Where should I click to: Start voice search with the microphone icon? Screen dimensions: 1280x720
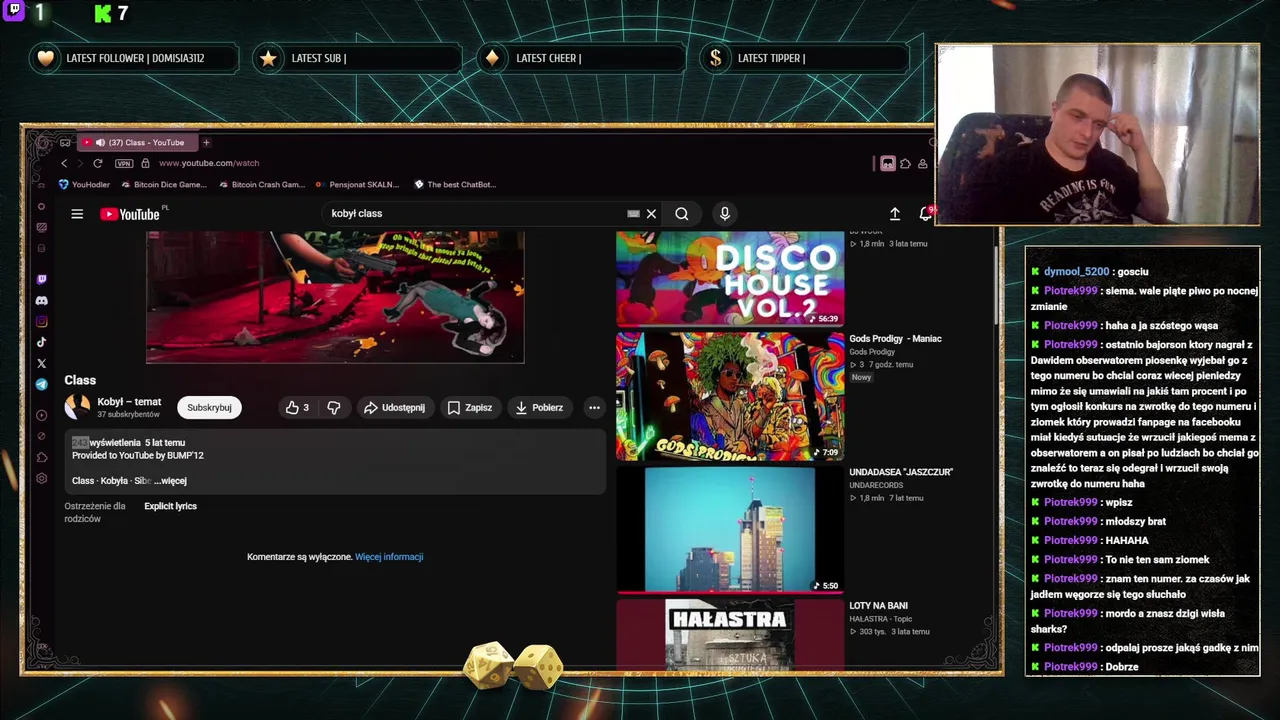click(x=725, y=213)
